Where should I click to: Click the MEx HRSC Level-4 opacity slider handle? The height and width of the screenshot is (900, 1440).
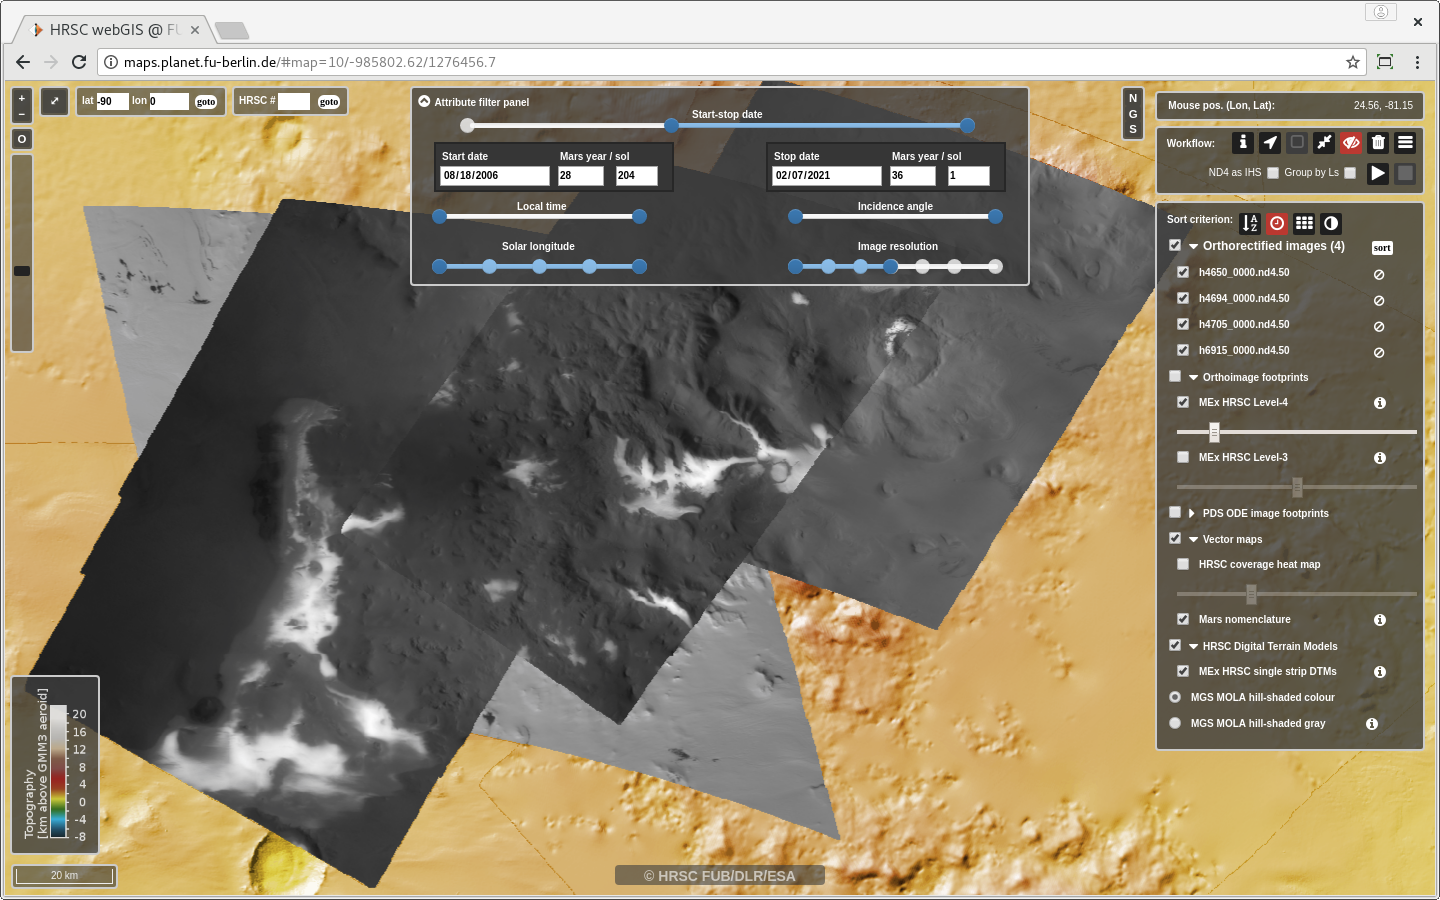(1214, 432)
